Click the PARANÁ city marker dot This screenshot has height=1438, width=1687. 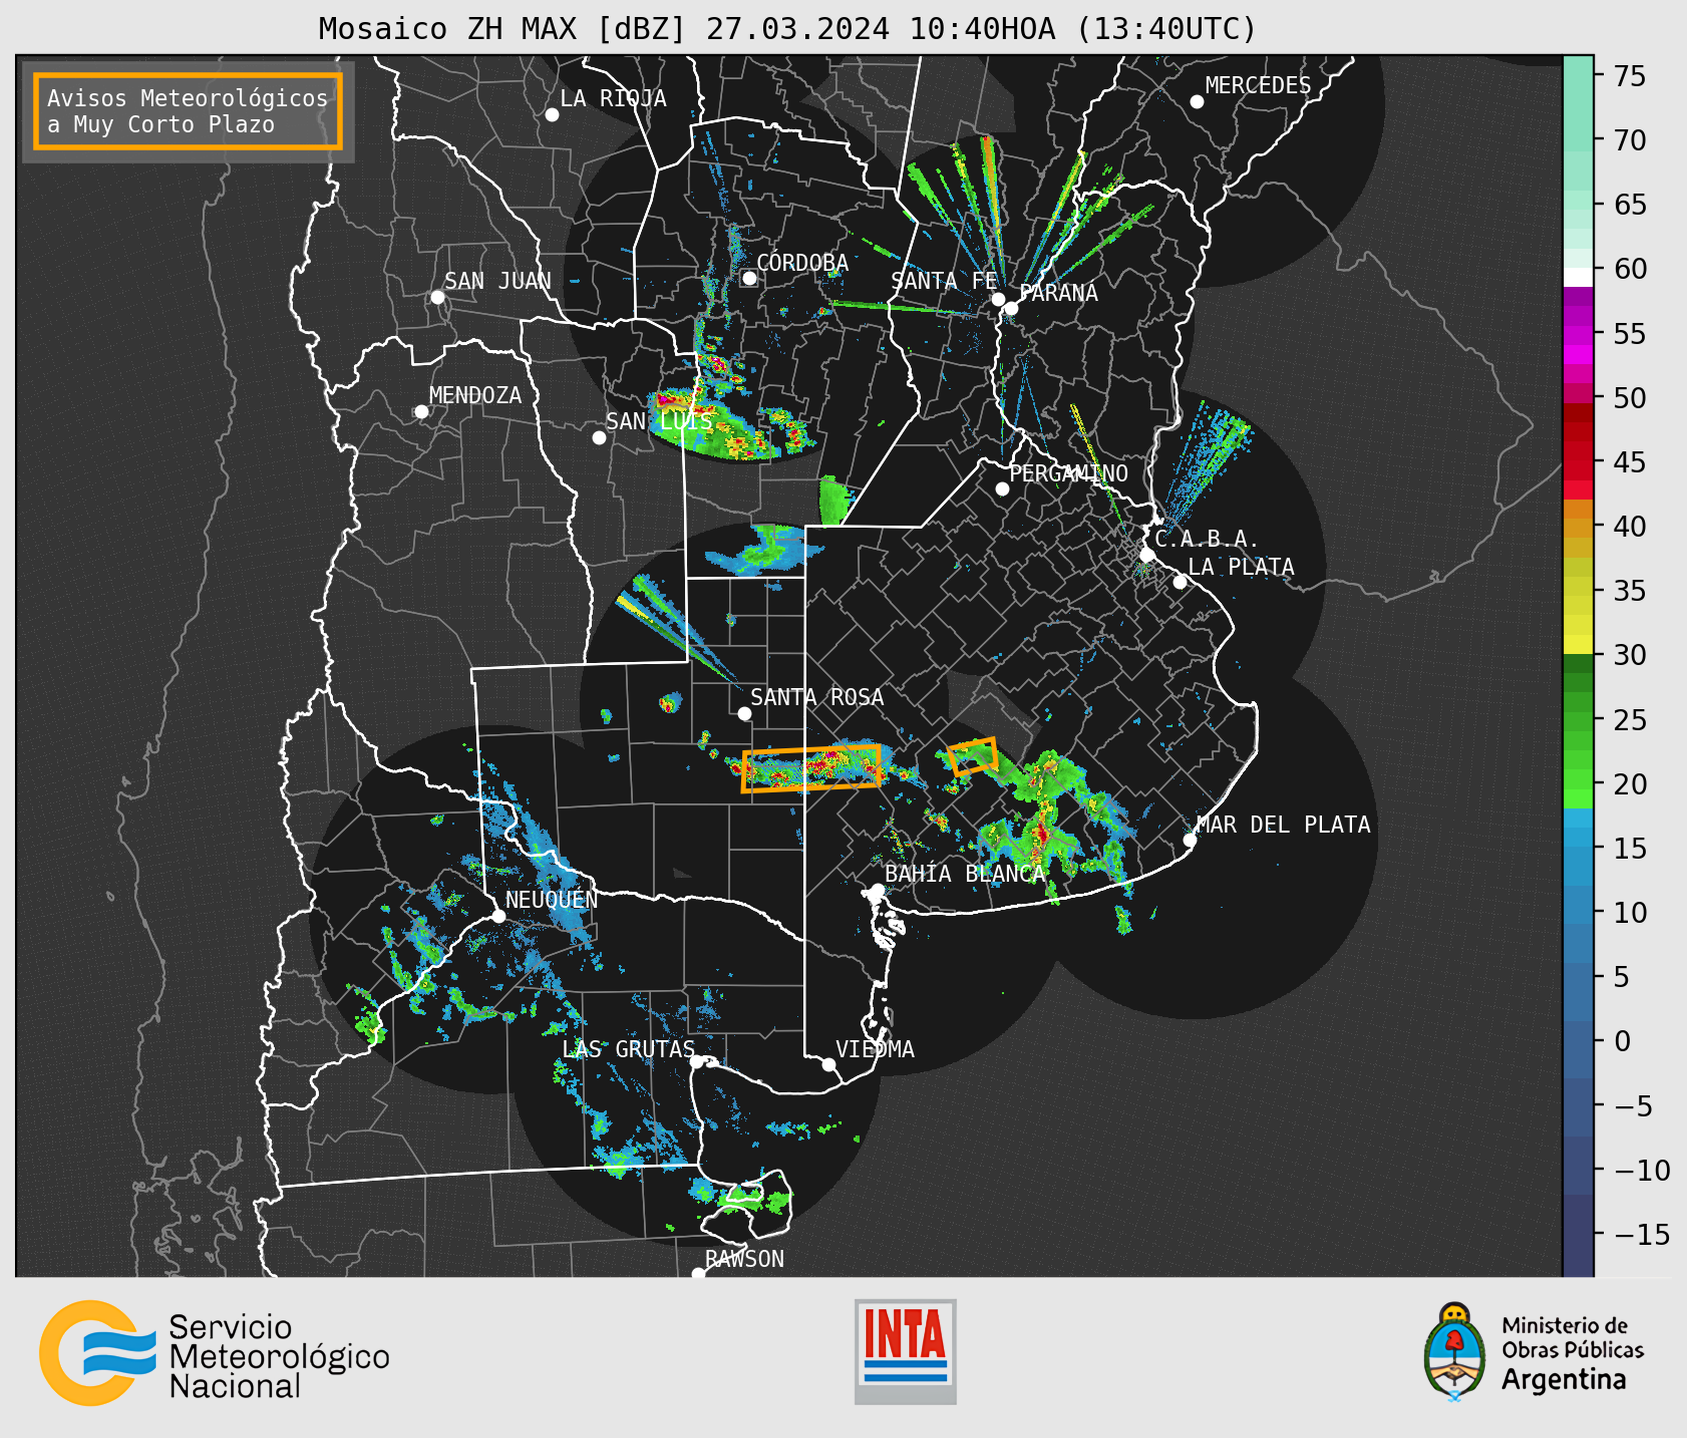1011,308
